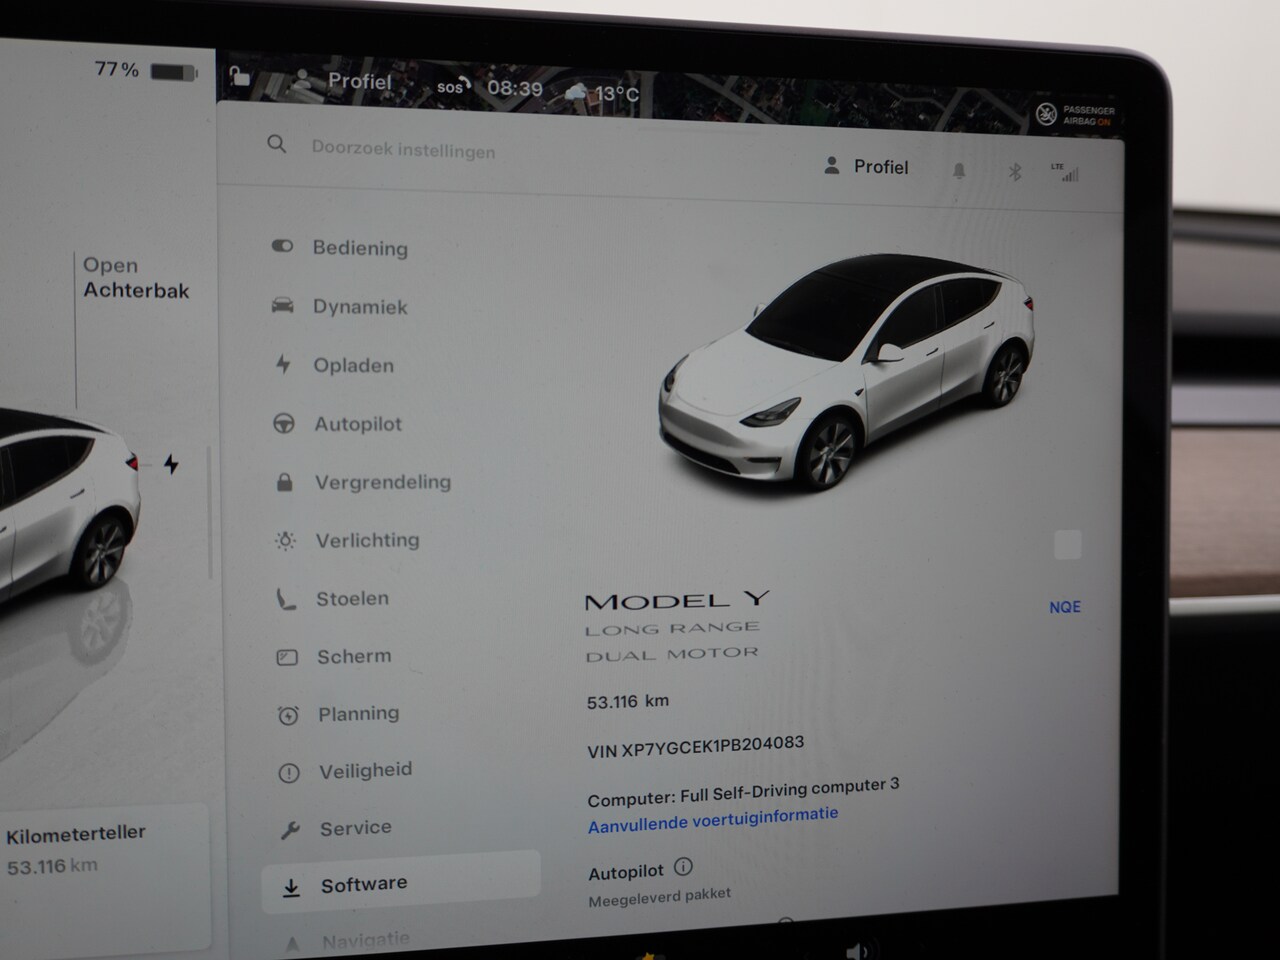This screenshot has width=1280, height=960.
Task: Click the steering wheel icon beside Autopilot
Action: click(x=284, y=423)
